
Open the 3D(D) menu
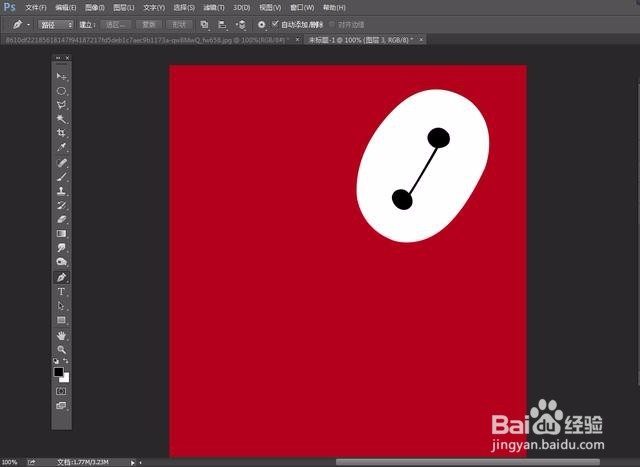click(x=242, y=8)
